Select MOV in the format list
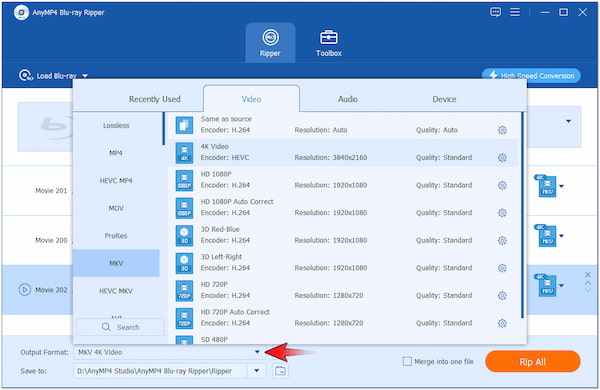 [116, 208]
